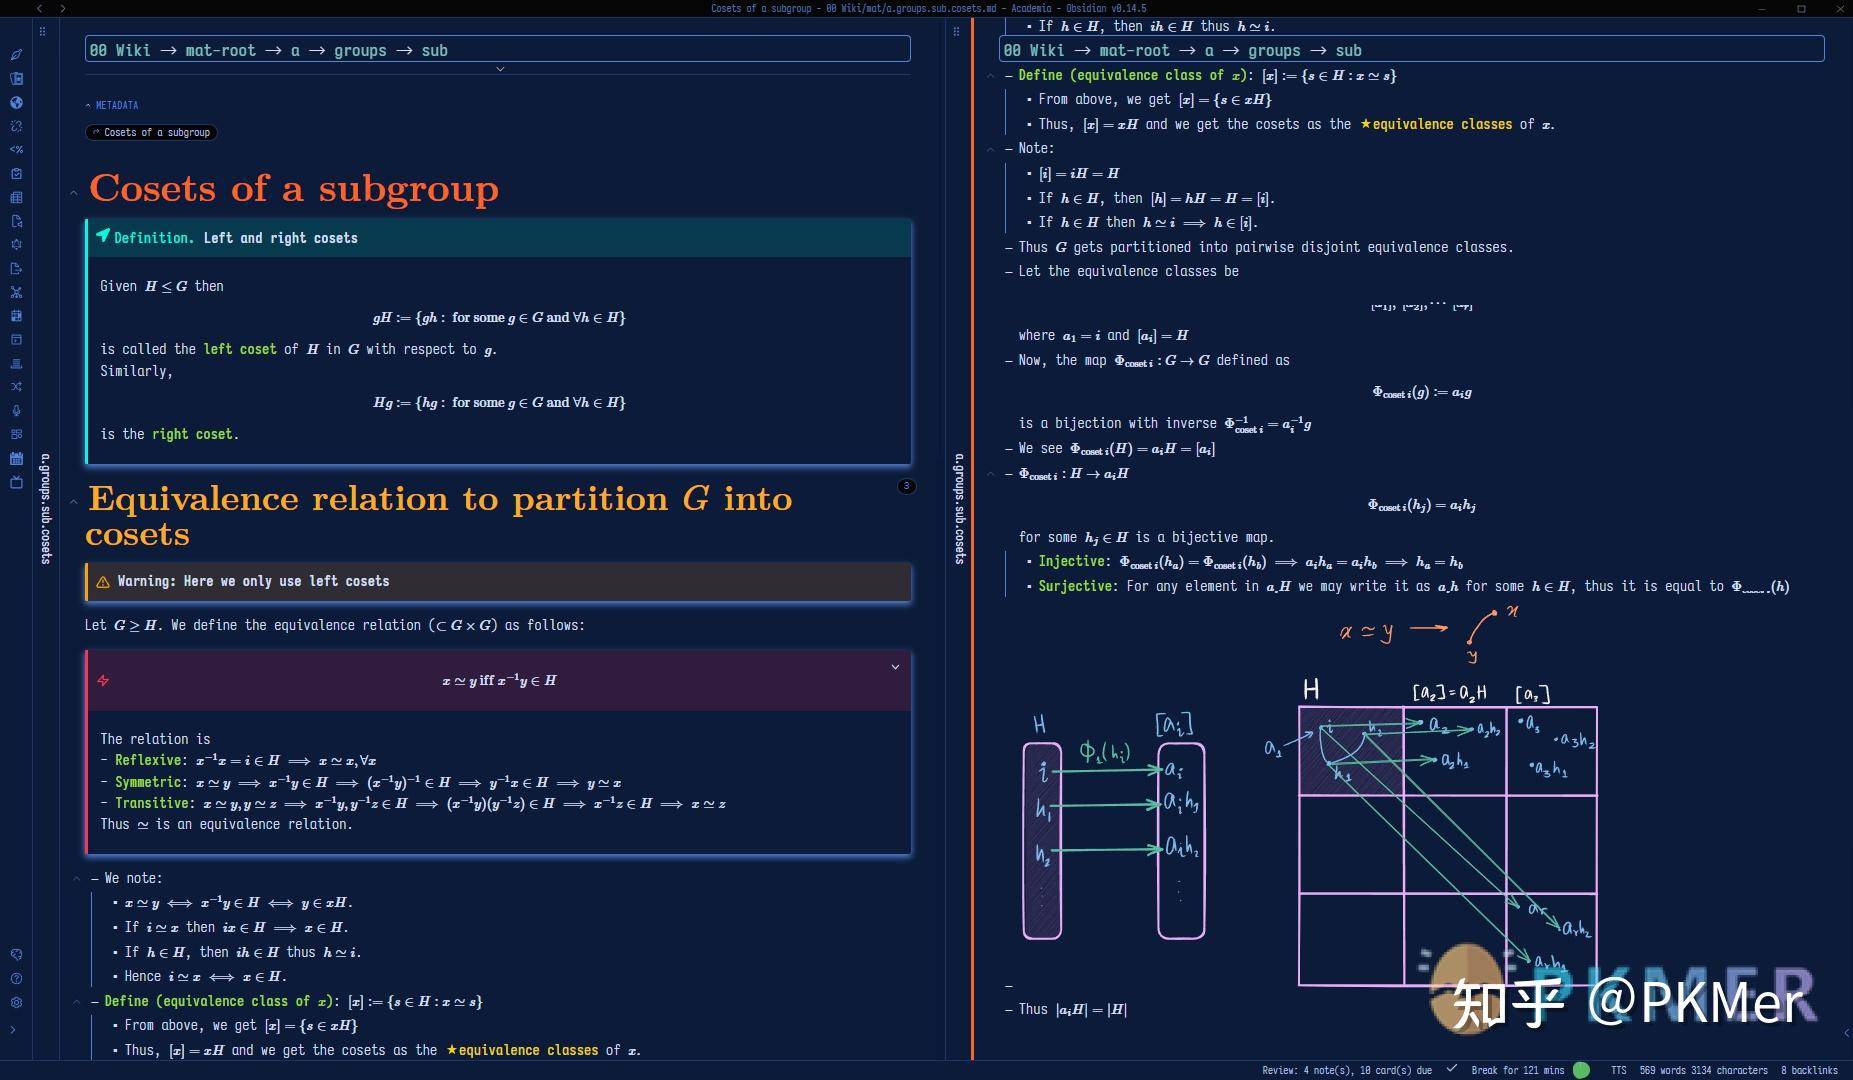The width and height of the screenshot is (1853, 1080).
Task: Click the stacked layers icon in ribbon
Action: [16, 363]
